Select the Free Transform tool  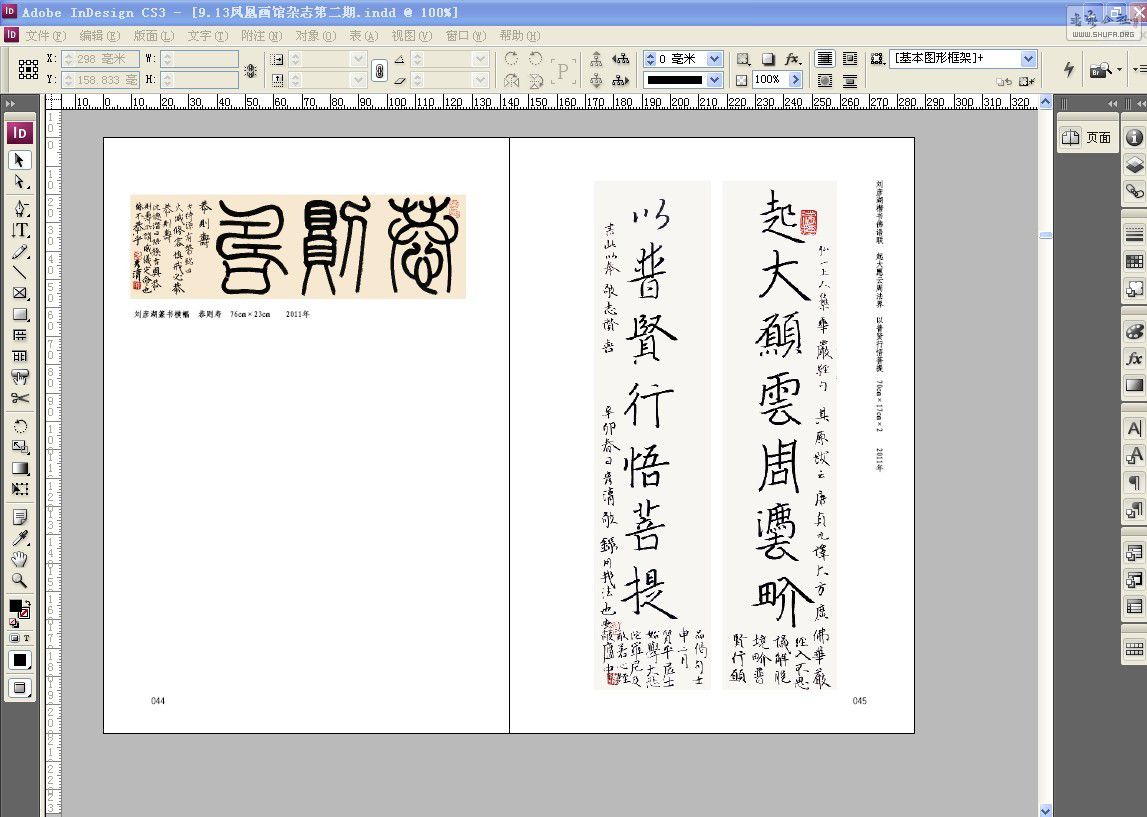(20, 489)
